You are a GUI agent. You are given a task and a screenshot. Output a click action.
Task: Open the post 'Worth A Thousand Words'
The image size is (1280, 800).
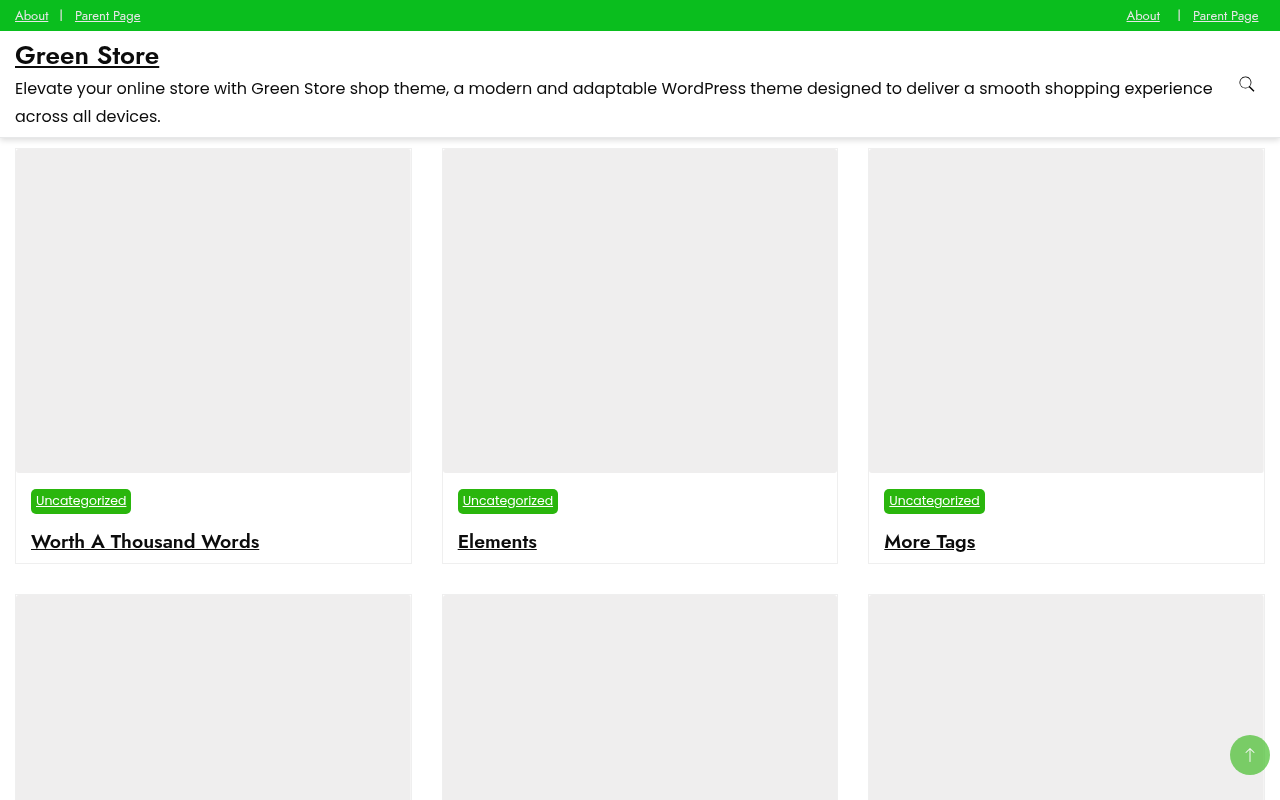click(x=145, y=542)
